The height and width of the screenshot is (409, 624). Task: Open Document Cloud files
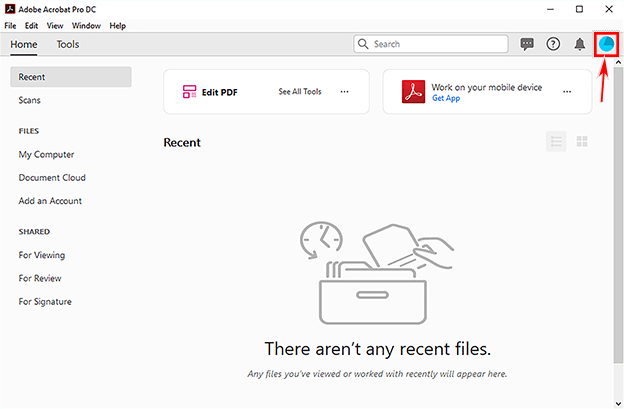[x=52, y=178]
